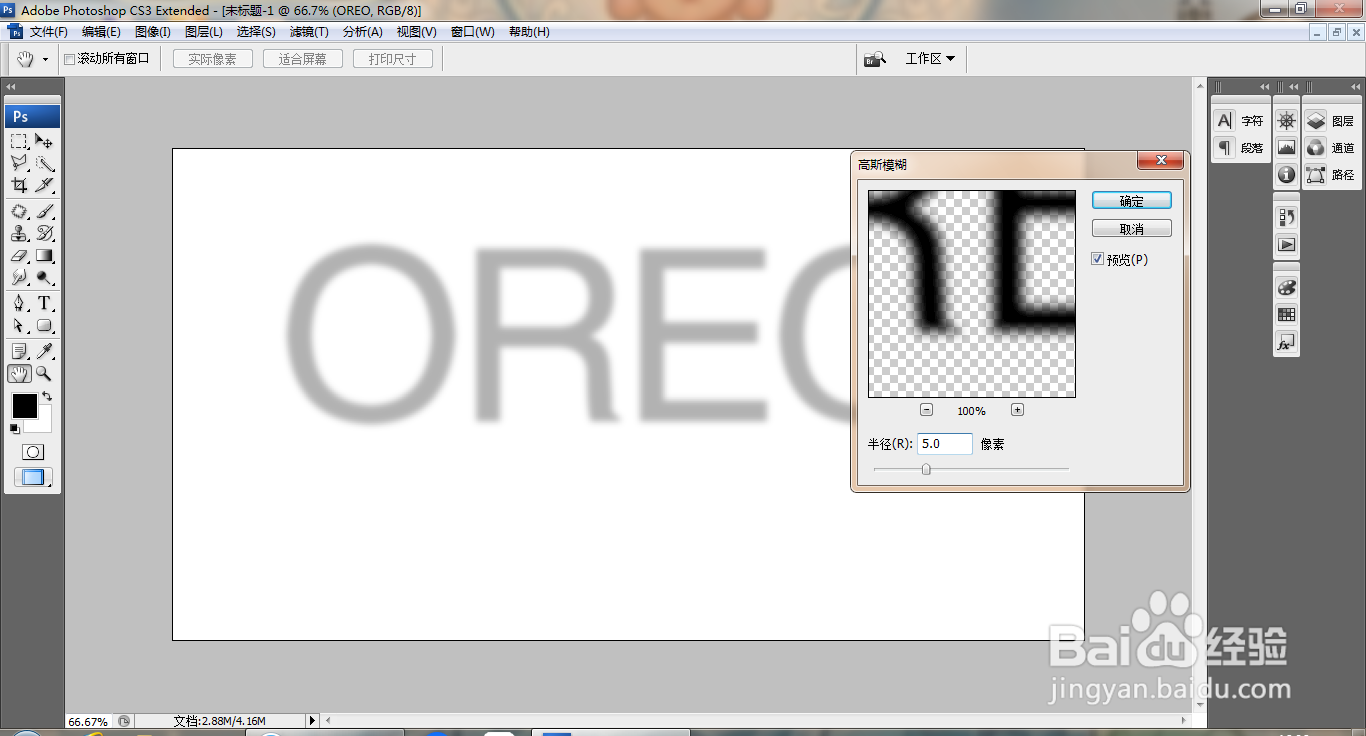1366x736 pixels.
Task: Select the Move tool
Action: (44, 141)
